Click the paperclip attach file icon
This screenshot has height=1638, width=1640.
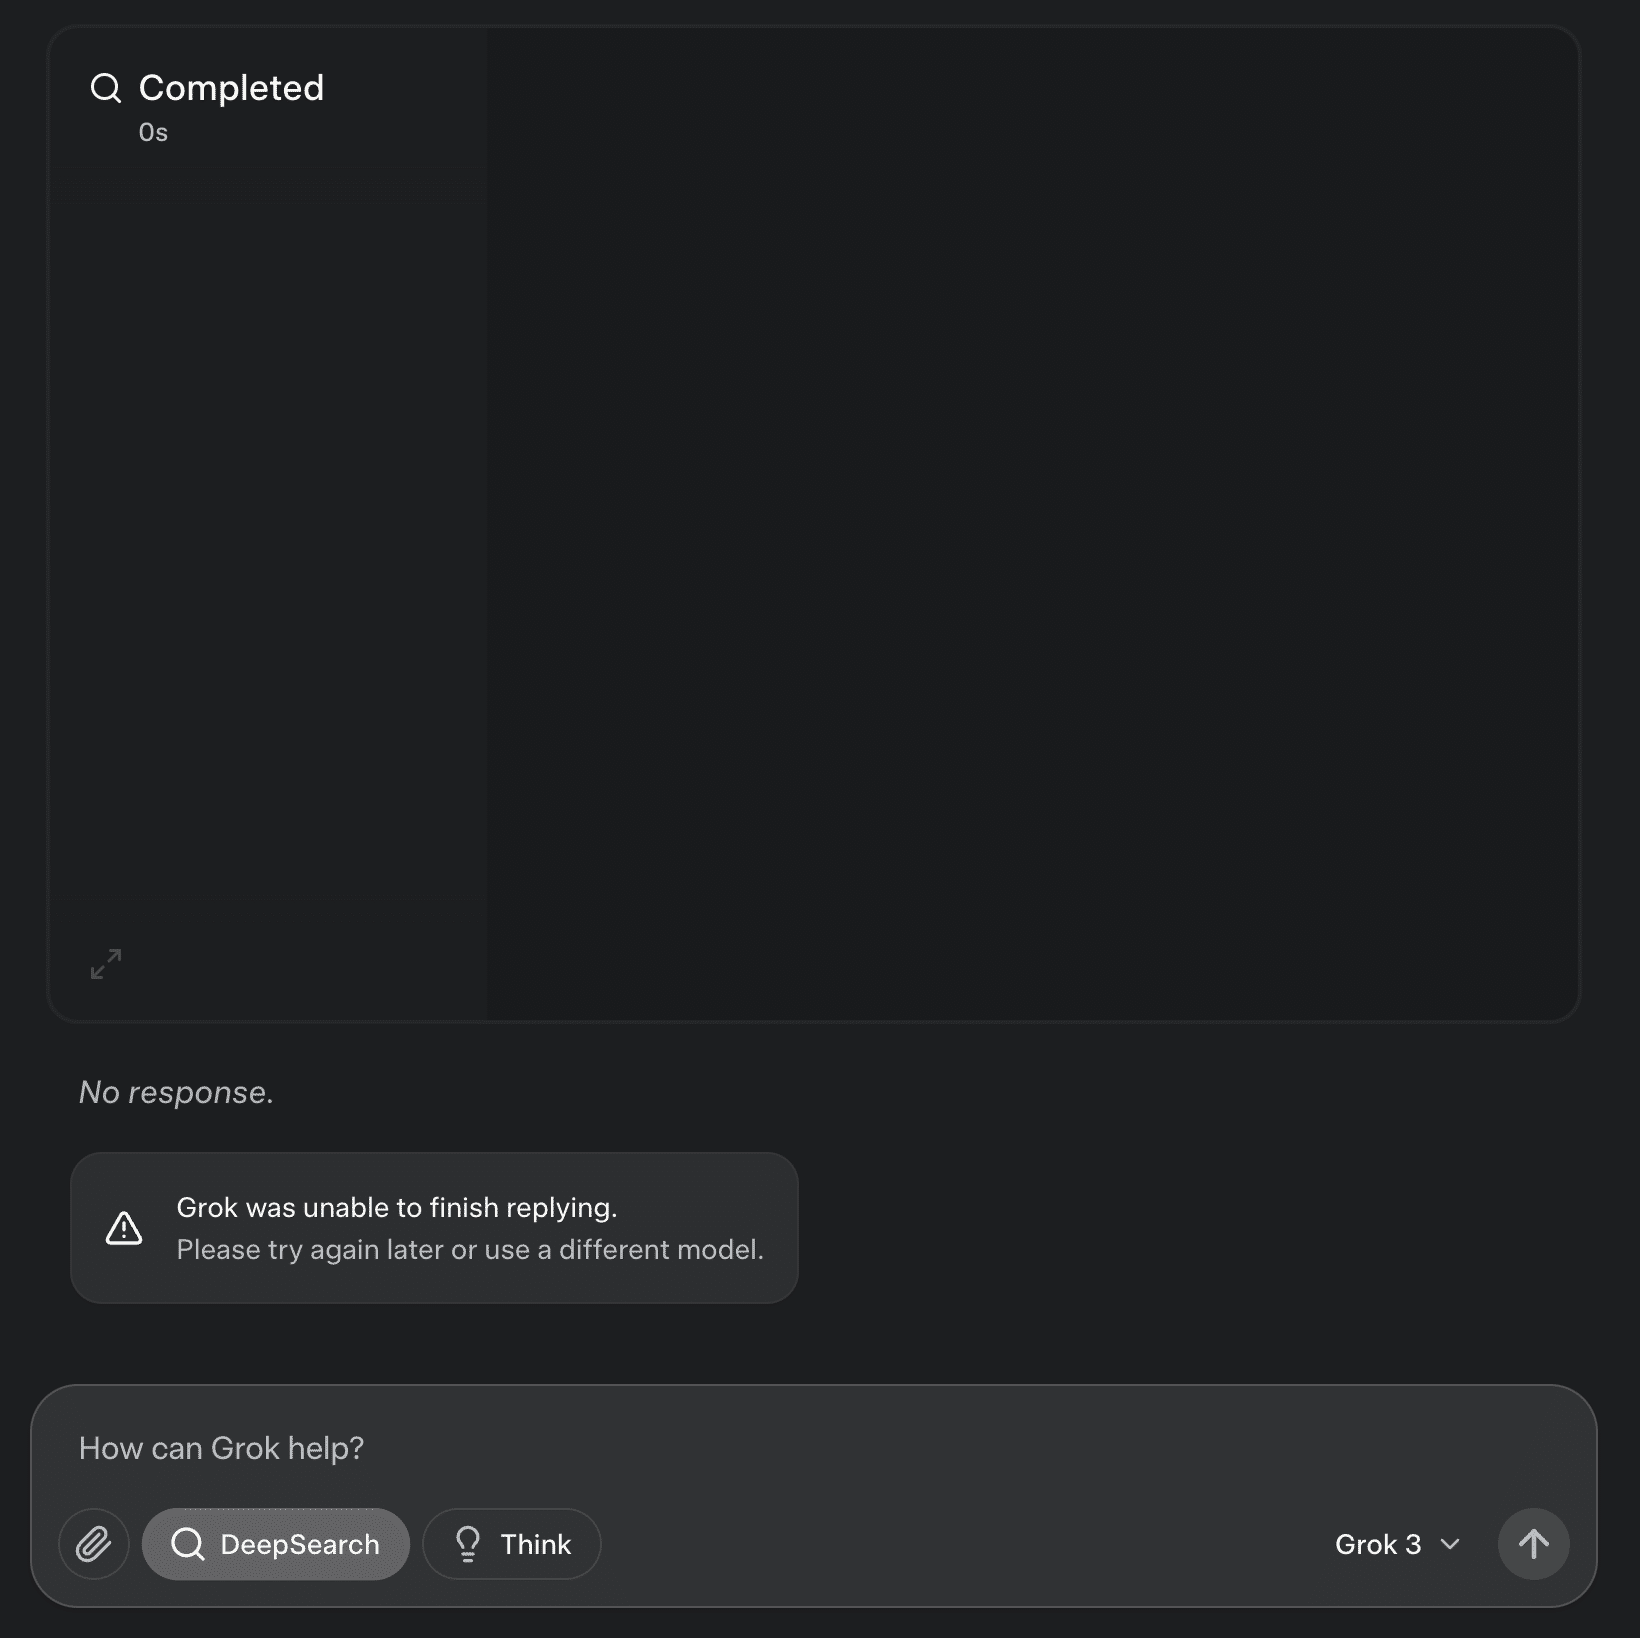click(x=94, y=1544)
